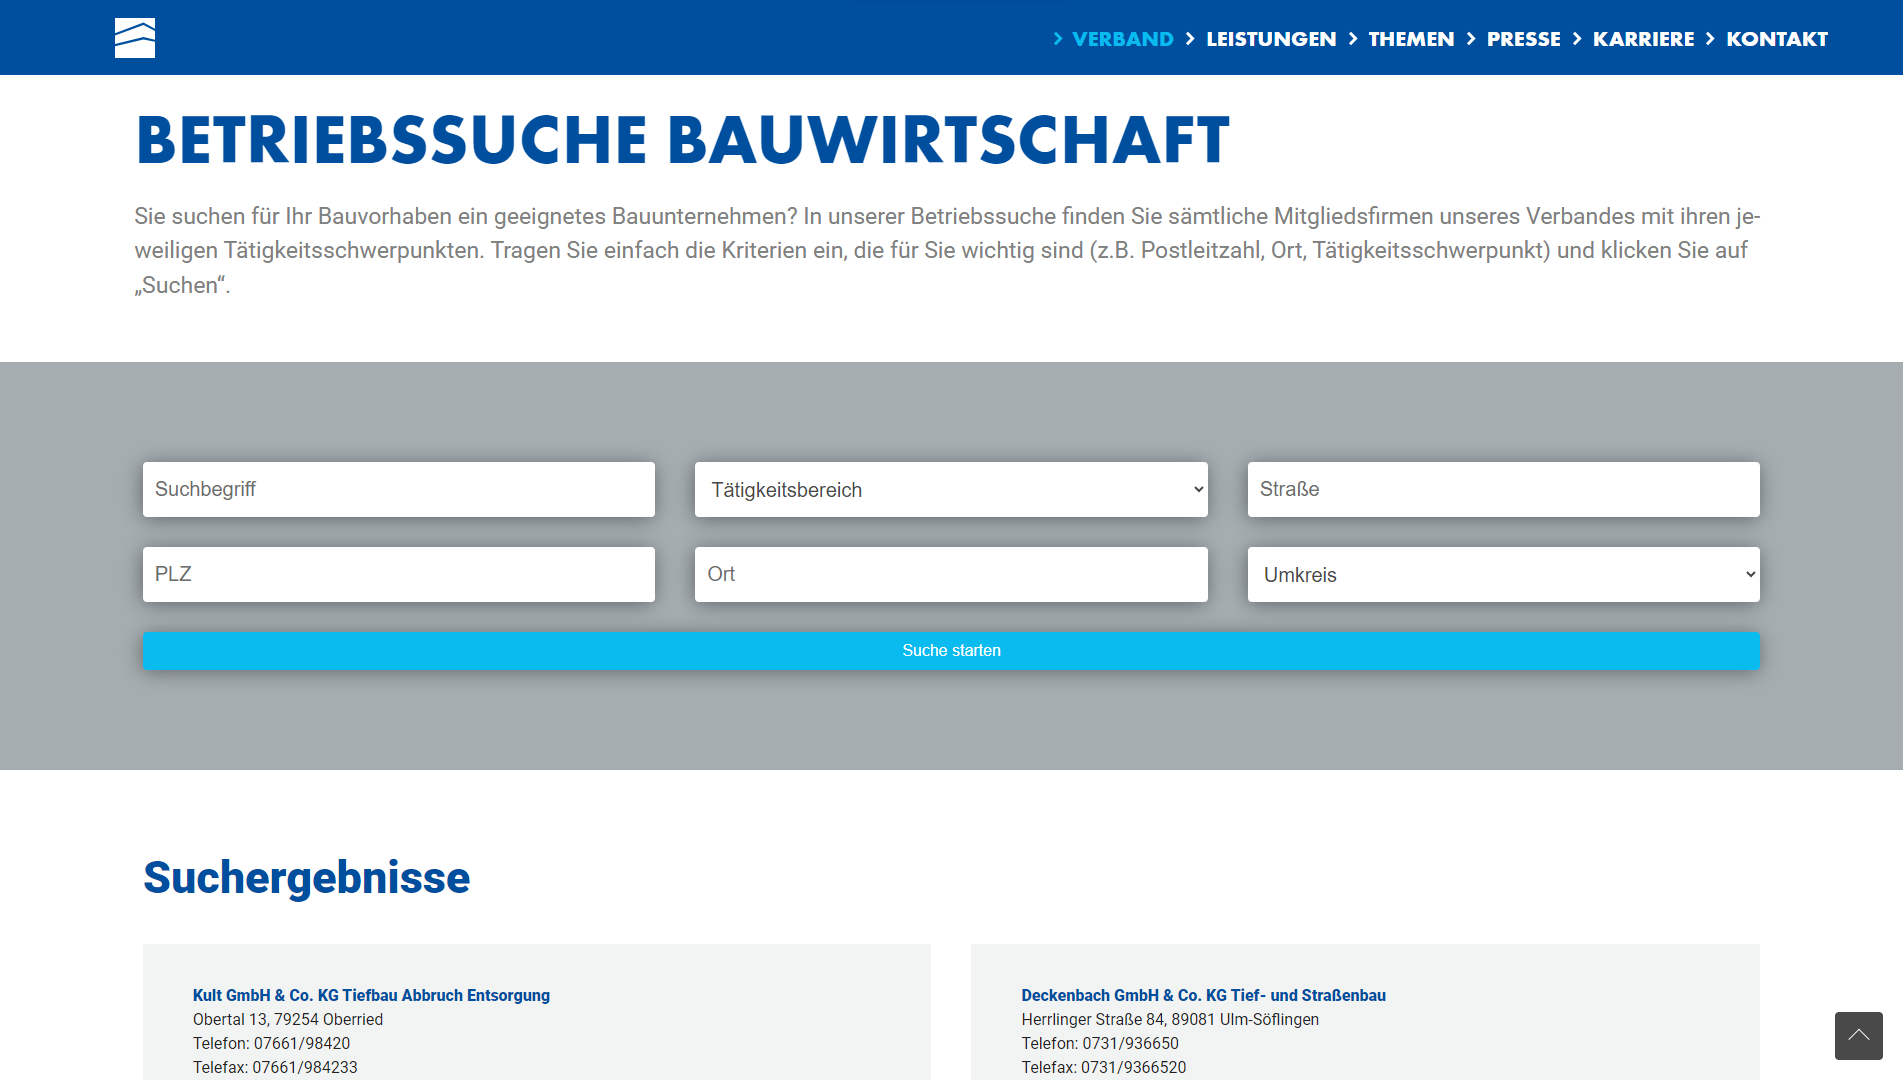This screenshot has height=1080, width=1903.
Task: Open the KARRIERE menu item
Action: 1643,39
